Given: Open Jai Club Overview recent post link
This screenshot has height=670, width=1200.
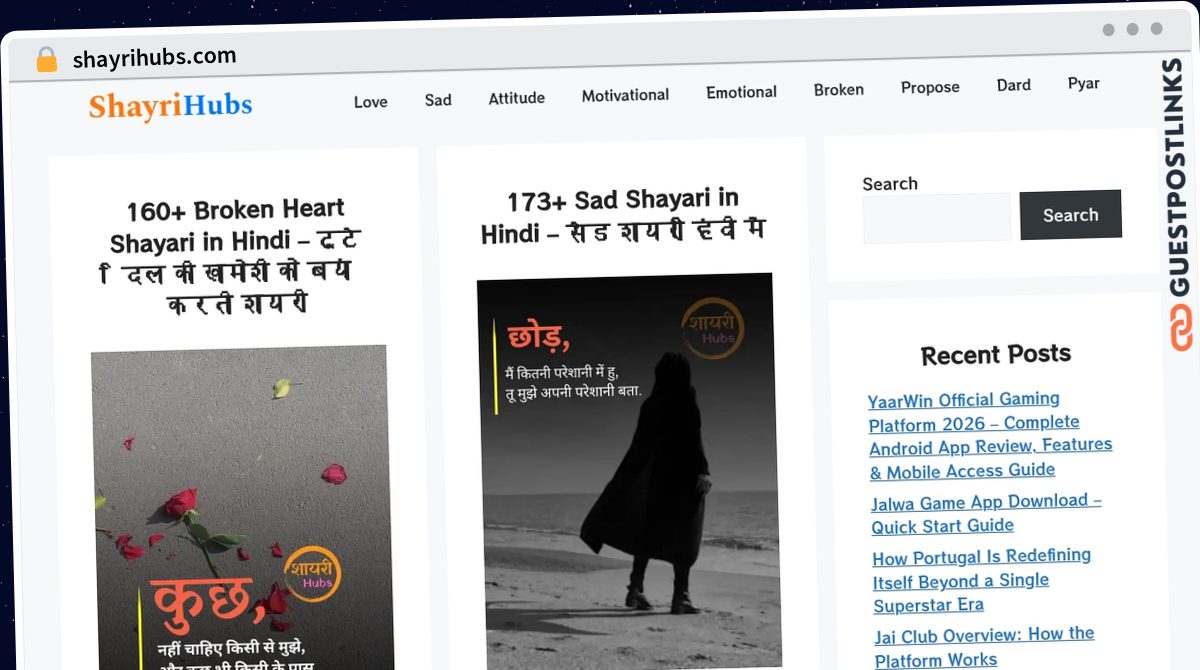Looking at the screenshot, I should (984, 646).
